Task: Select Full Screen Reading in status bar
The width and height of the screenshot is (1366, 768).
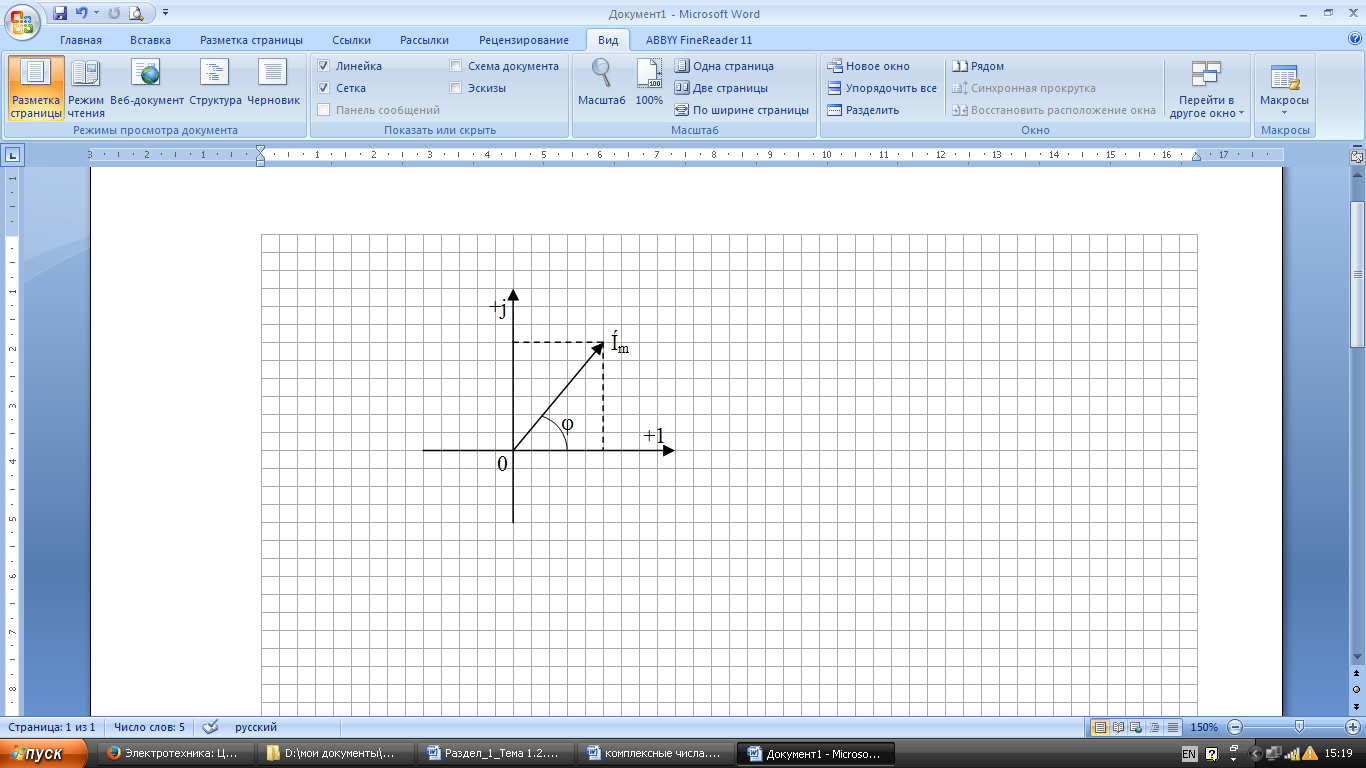Action: (x=1120, y=727)
